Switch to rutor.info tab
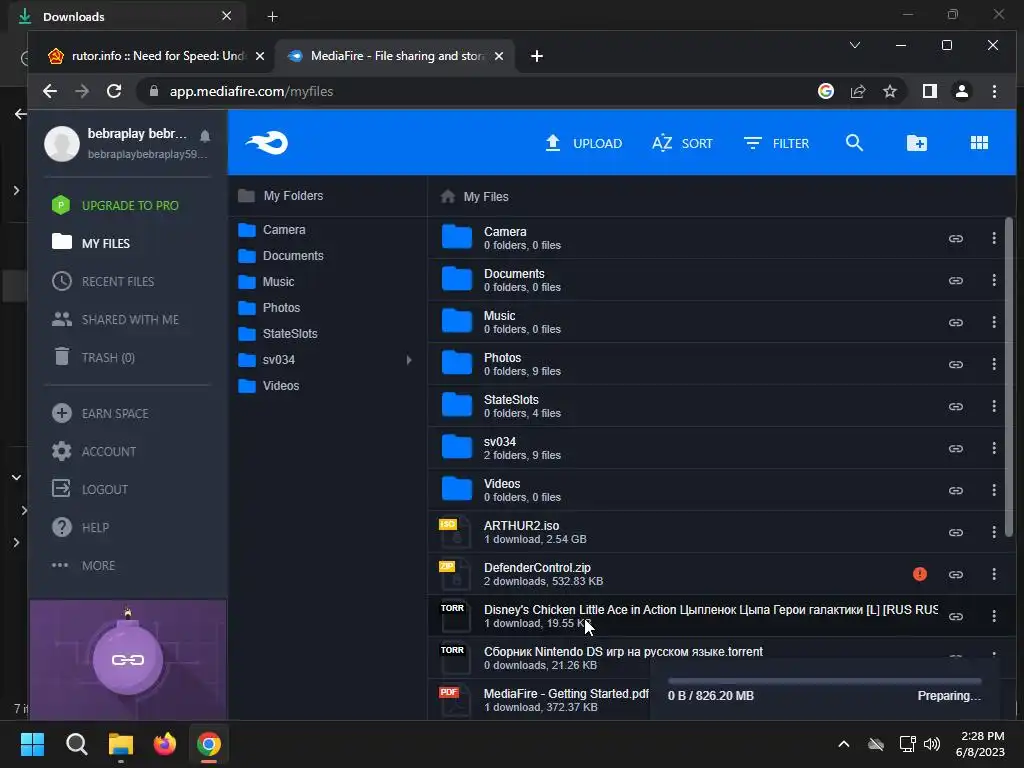The image size is (1024, 768). (x=155, y=56)
